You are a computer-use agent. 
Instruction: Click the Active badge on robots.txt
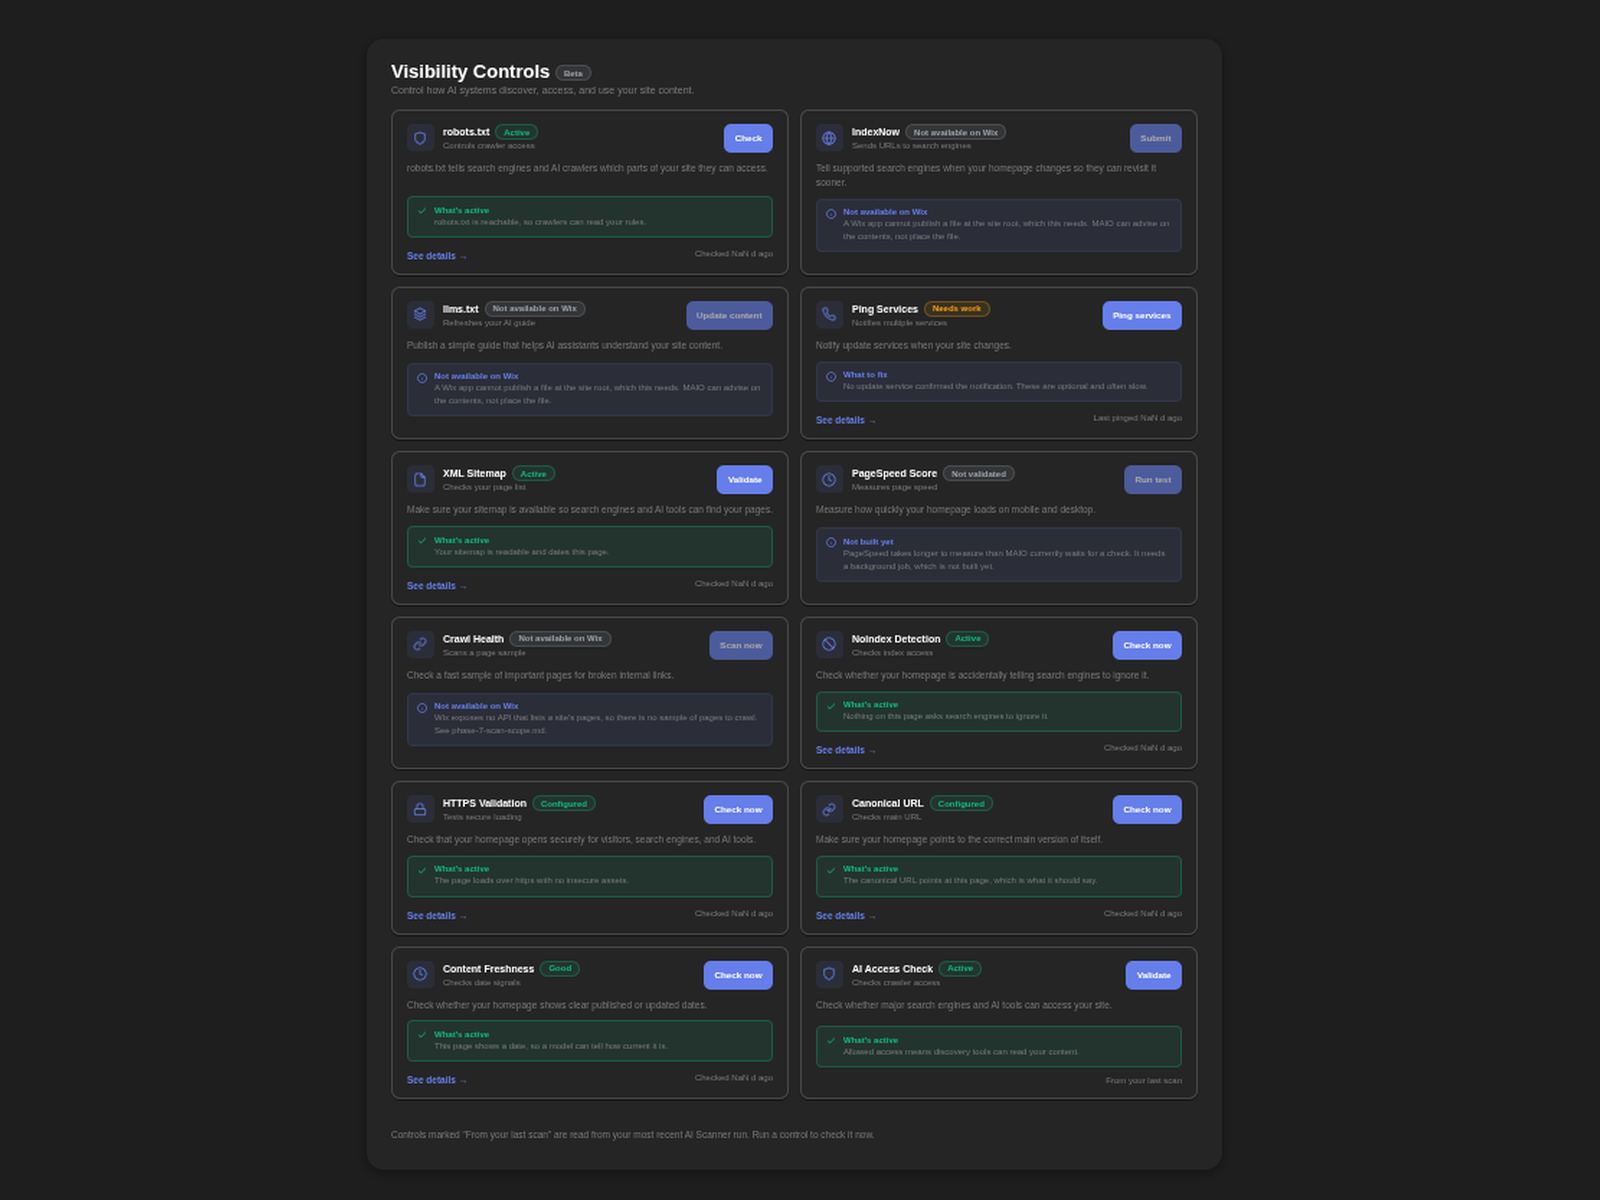pos(517,132)
